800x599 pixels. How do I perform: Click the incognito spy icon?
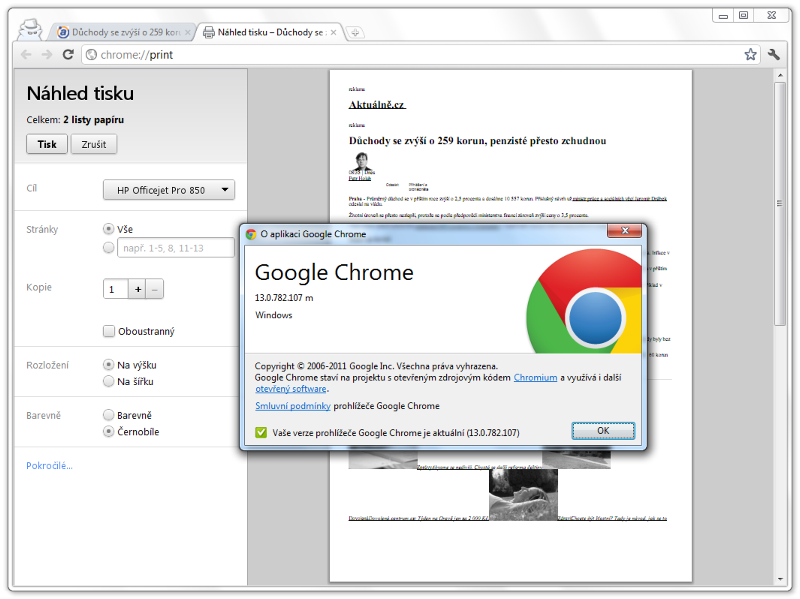(30, 30)
